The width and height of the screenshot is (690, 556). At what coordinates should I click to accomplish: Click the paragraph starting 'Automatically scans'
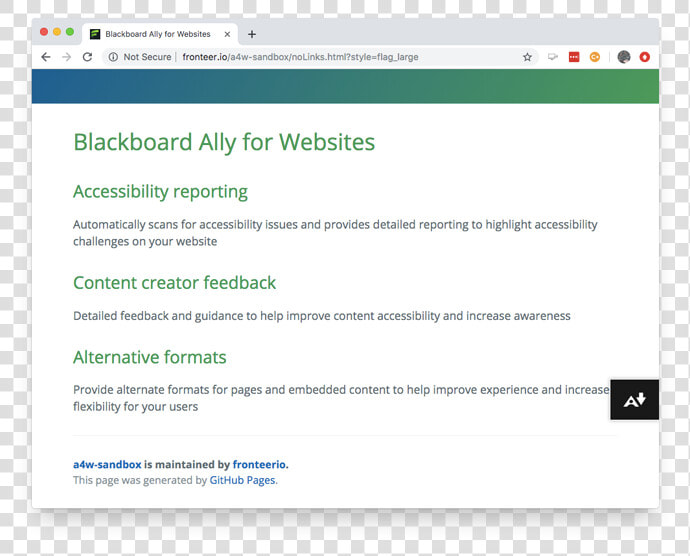point(335,233)
